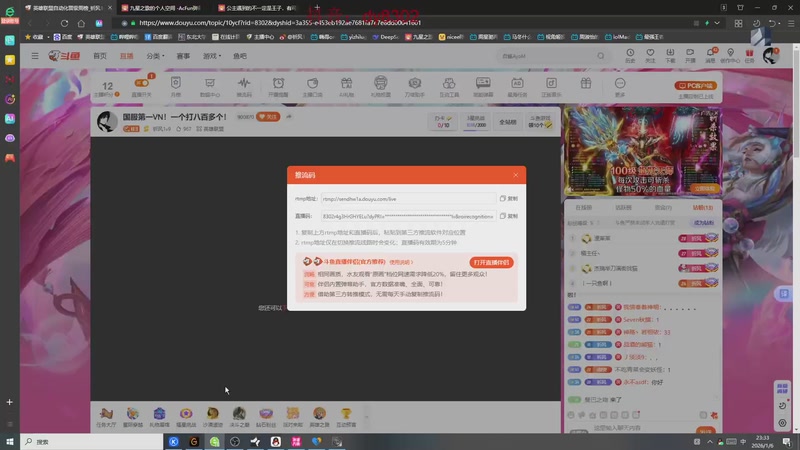Screen dimensions: 800x450
Task: Open the 数据中心 data center icon
Action: (x=210, y=86)
